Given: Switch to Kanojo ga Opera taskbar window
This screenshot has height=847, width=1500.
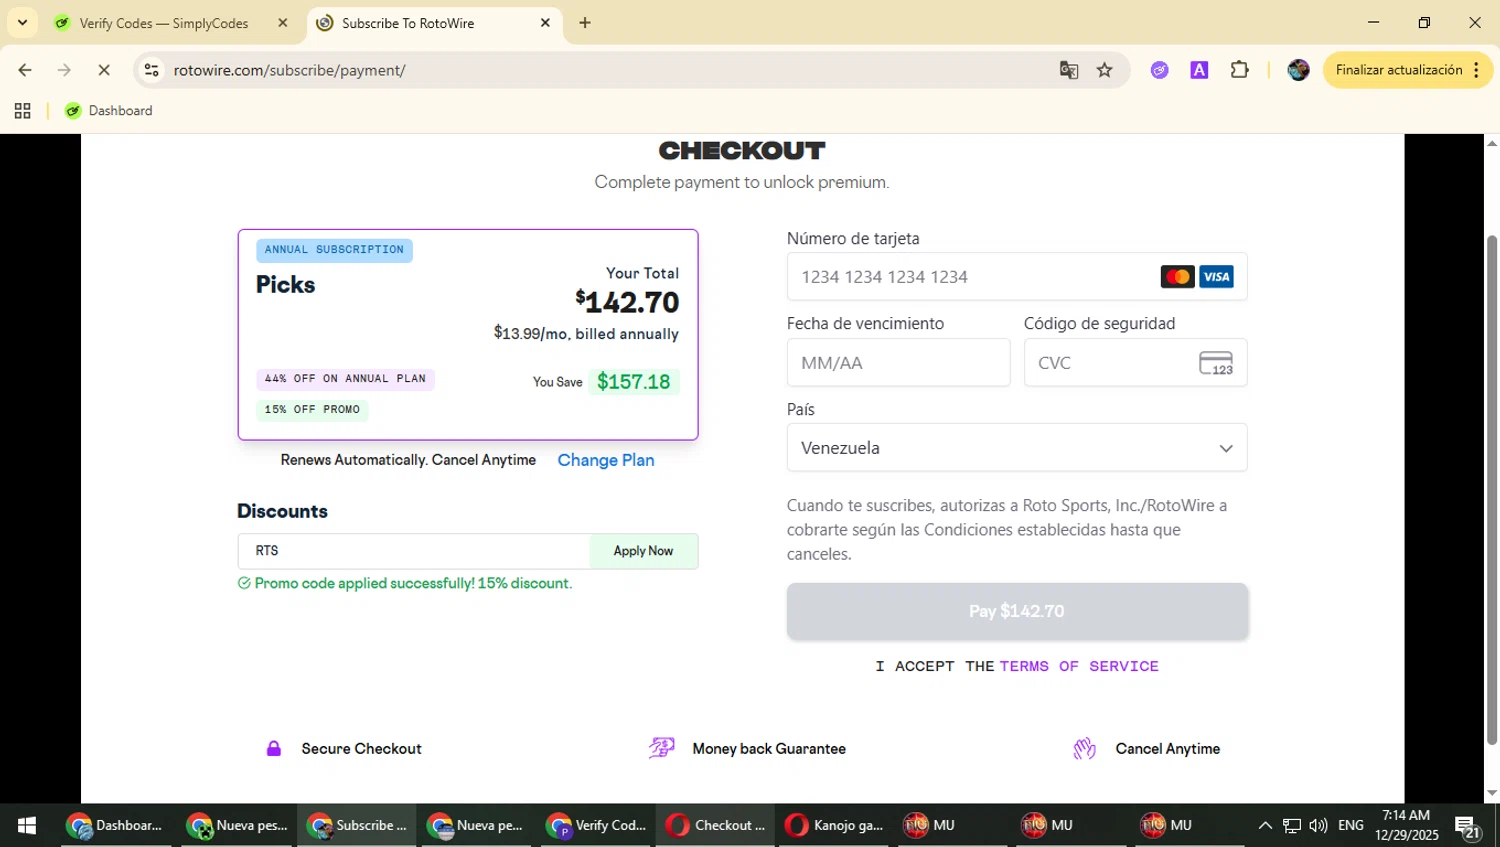Looking at the screenshot, I should 836,825.
